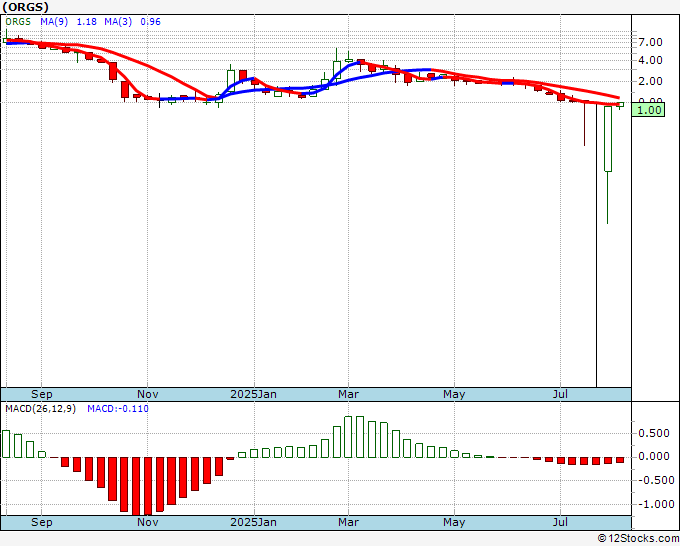Click the MACD(26,12,9) indicator label
680x546 pixels.
point(40,409)
